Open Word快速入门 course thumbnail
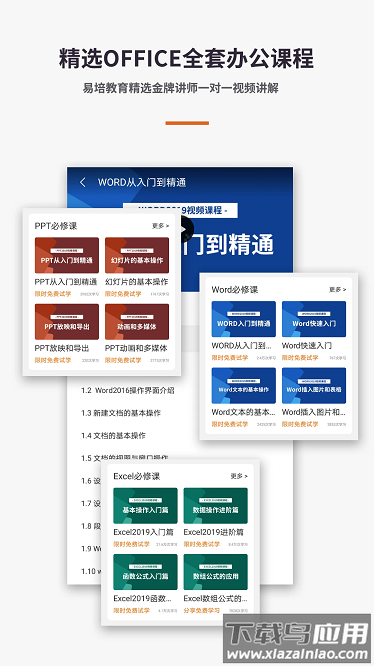Viewport: 374px width, 666px height. click(x=314, y=319)
